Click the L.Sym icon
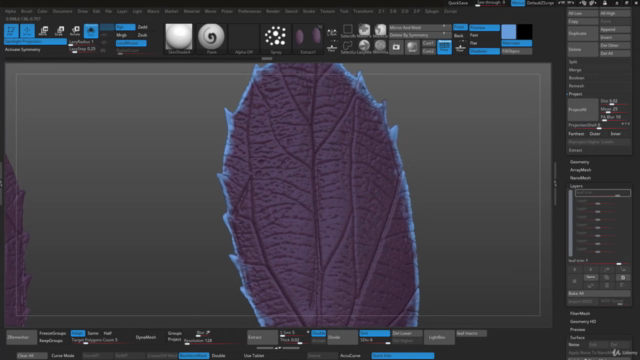Image resolution: width=640 pixels, height=360 pixels. click(332, 32)
